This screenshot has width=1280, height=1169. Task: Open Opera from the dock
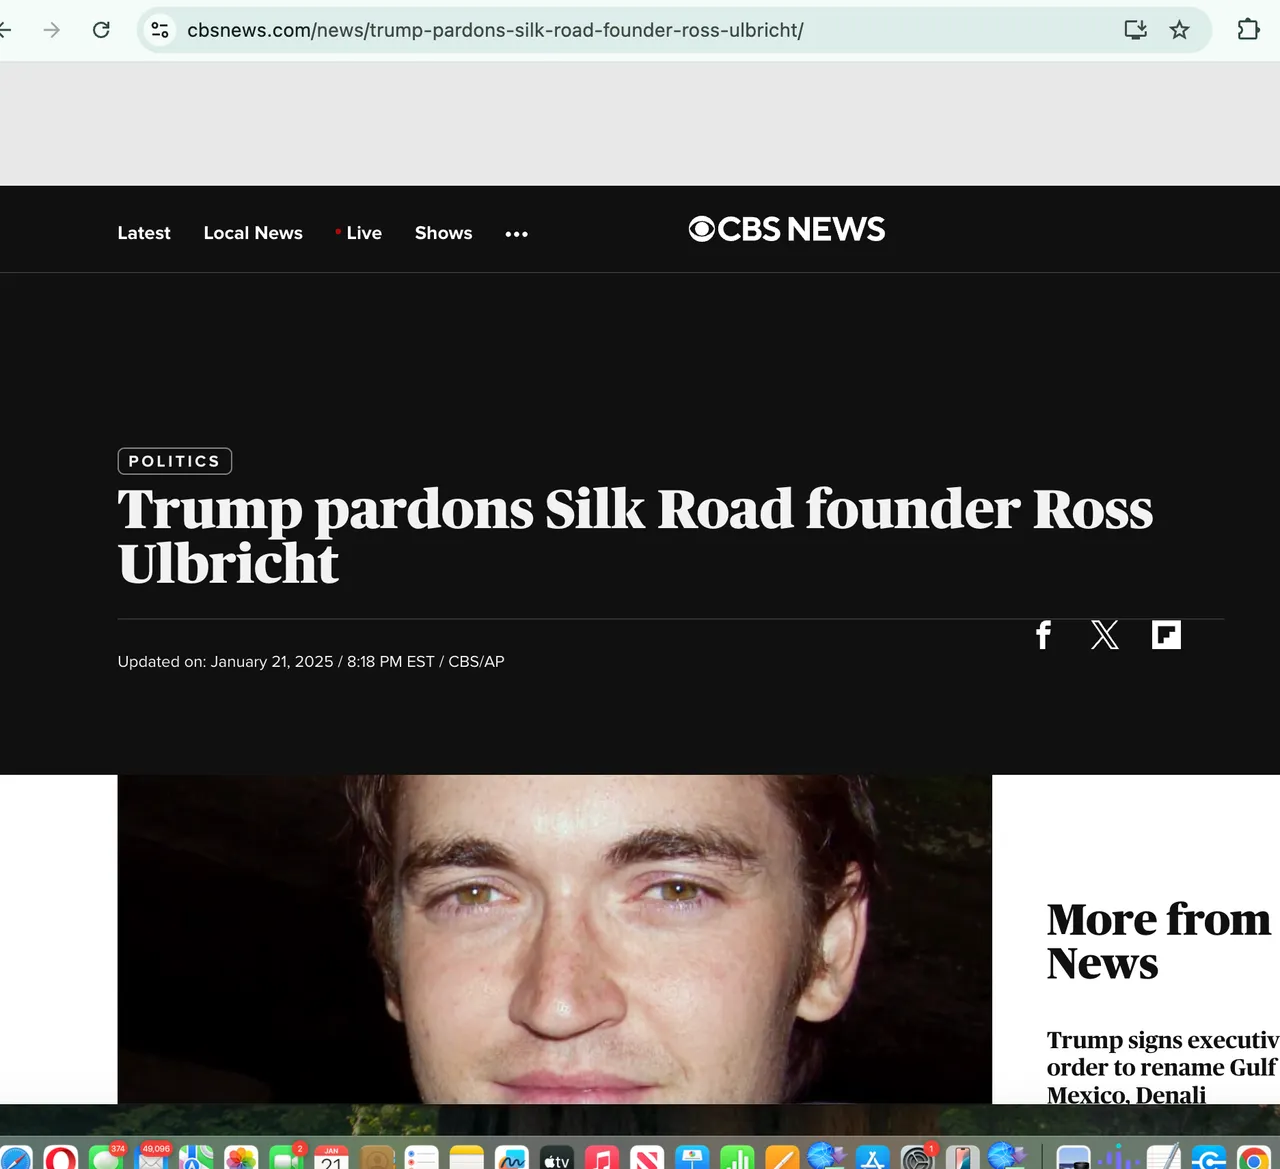[x=61, y=1157]
